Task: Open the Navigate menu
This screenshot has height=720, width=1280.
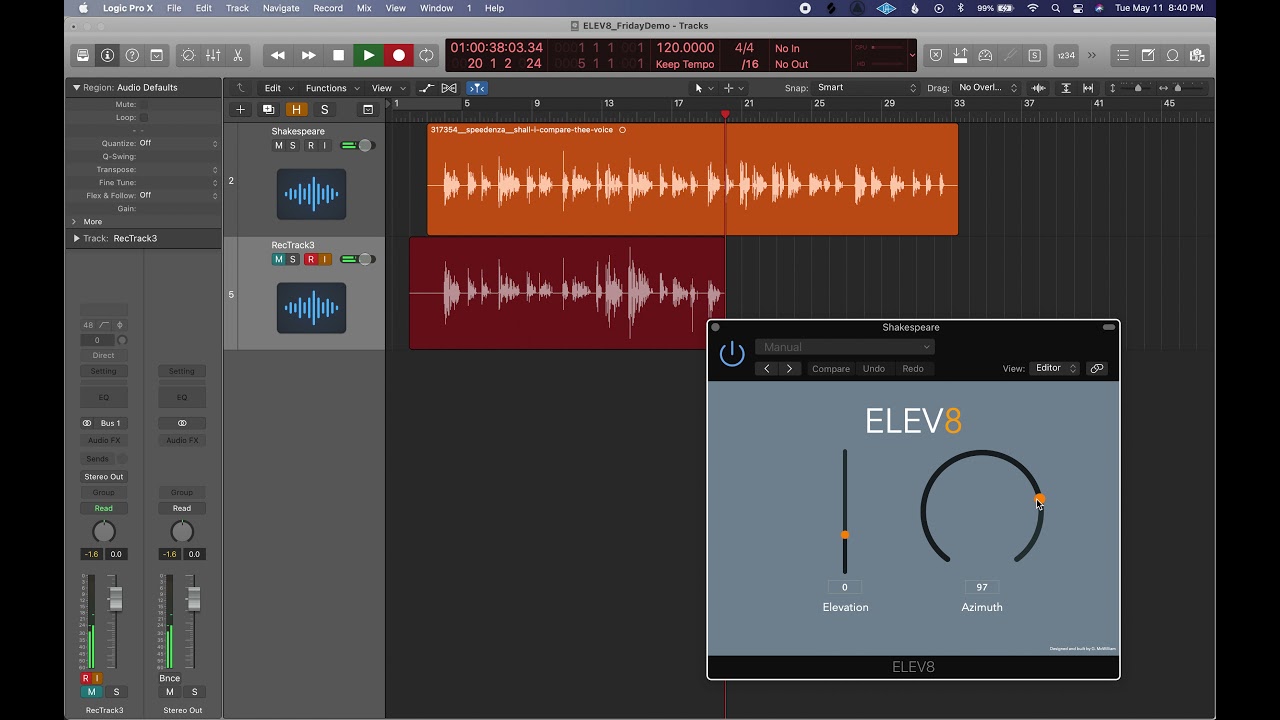Action: coord(280,8)
